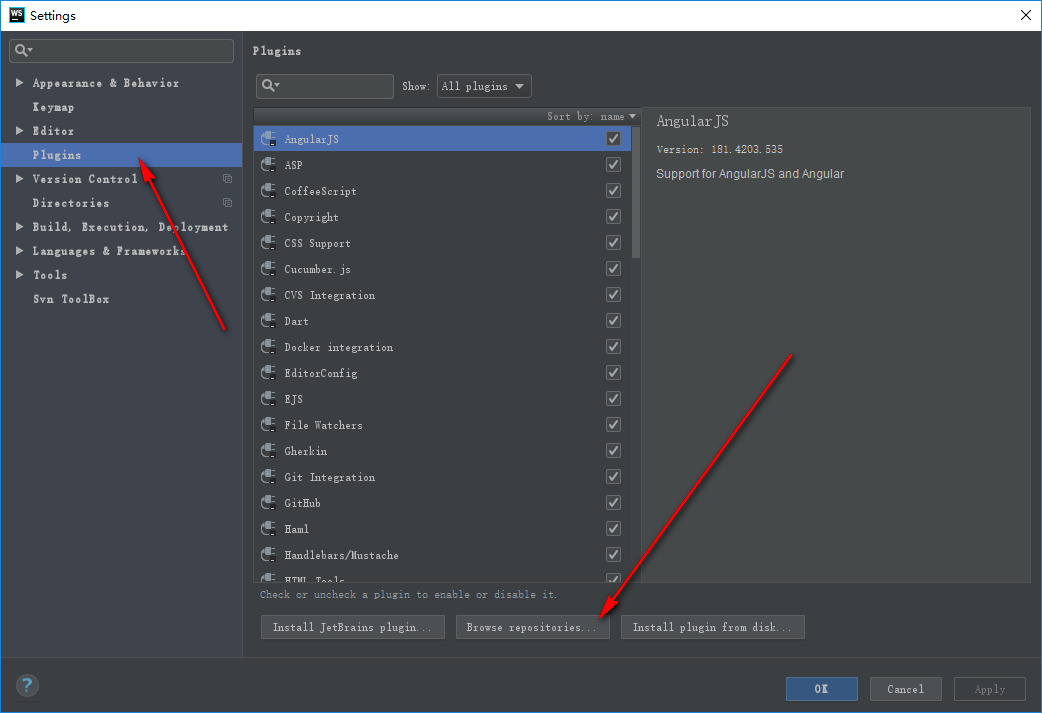Viewport: 1042px width, 713px height.
Task: Focus the plugin search field
Action: point(325,86)
